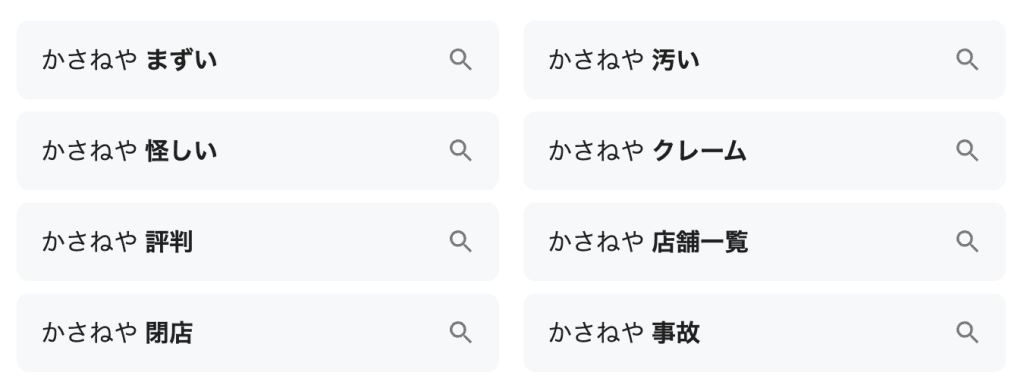
Task: Click the search icon beside かさねや まずい
Action: (460, 60)
